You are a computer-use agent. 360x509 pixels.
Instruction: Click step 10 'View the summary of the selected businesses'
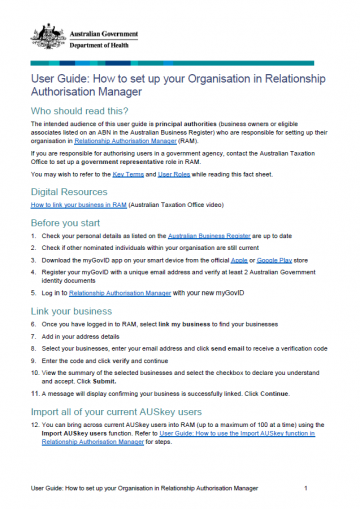[x=180, y=377]
